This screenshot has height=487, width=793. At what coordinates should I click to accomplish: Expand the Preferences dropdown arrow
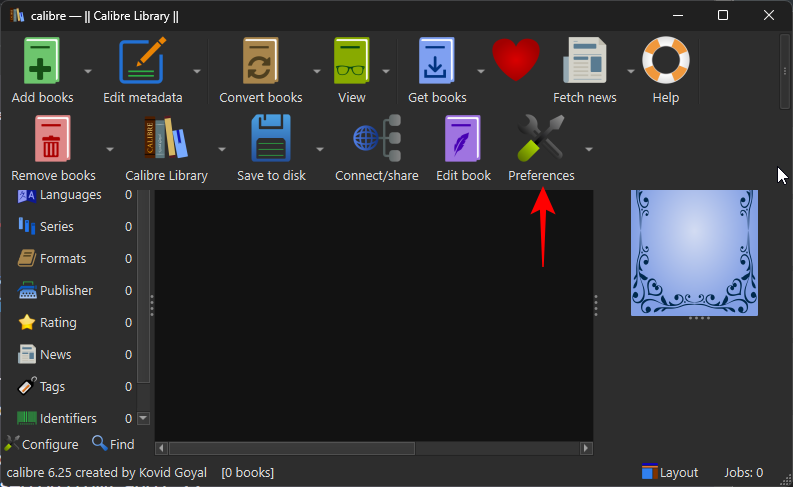(x=589, y=149)
